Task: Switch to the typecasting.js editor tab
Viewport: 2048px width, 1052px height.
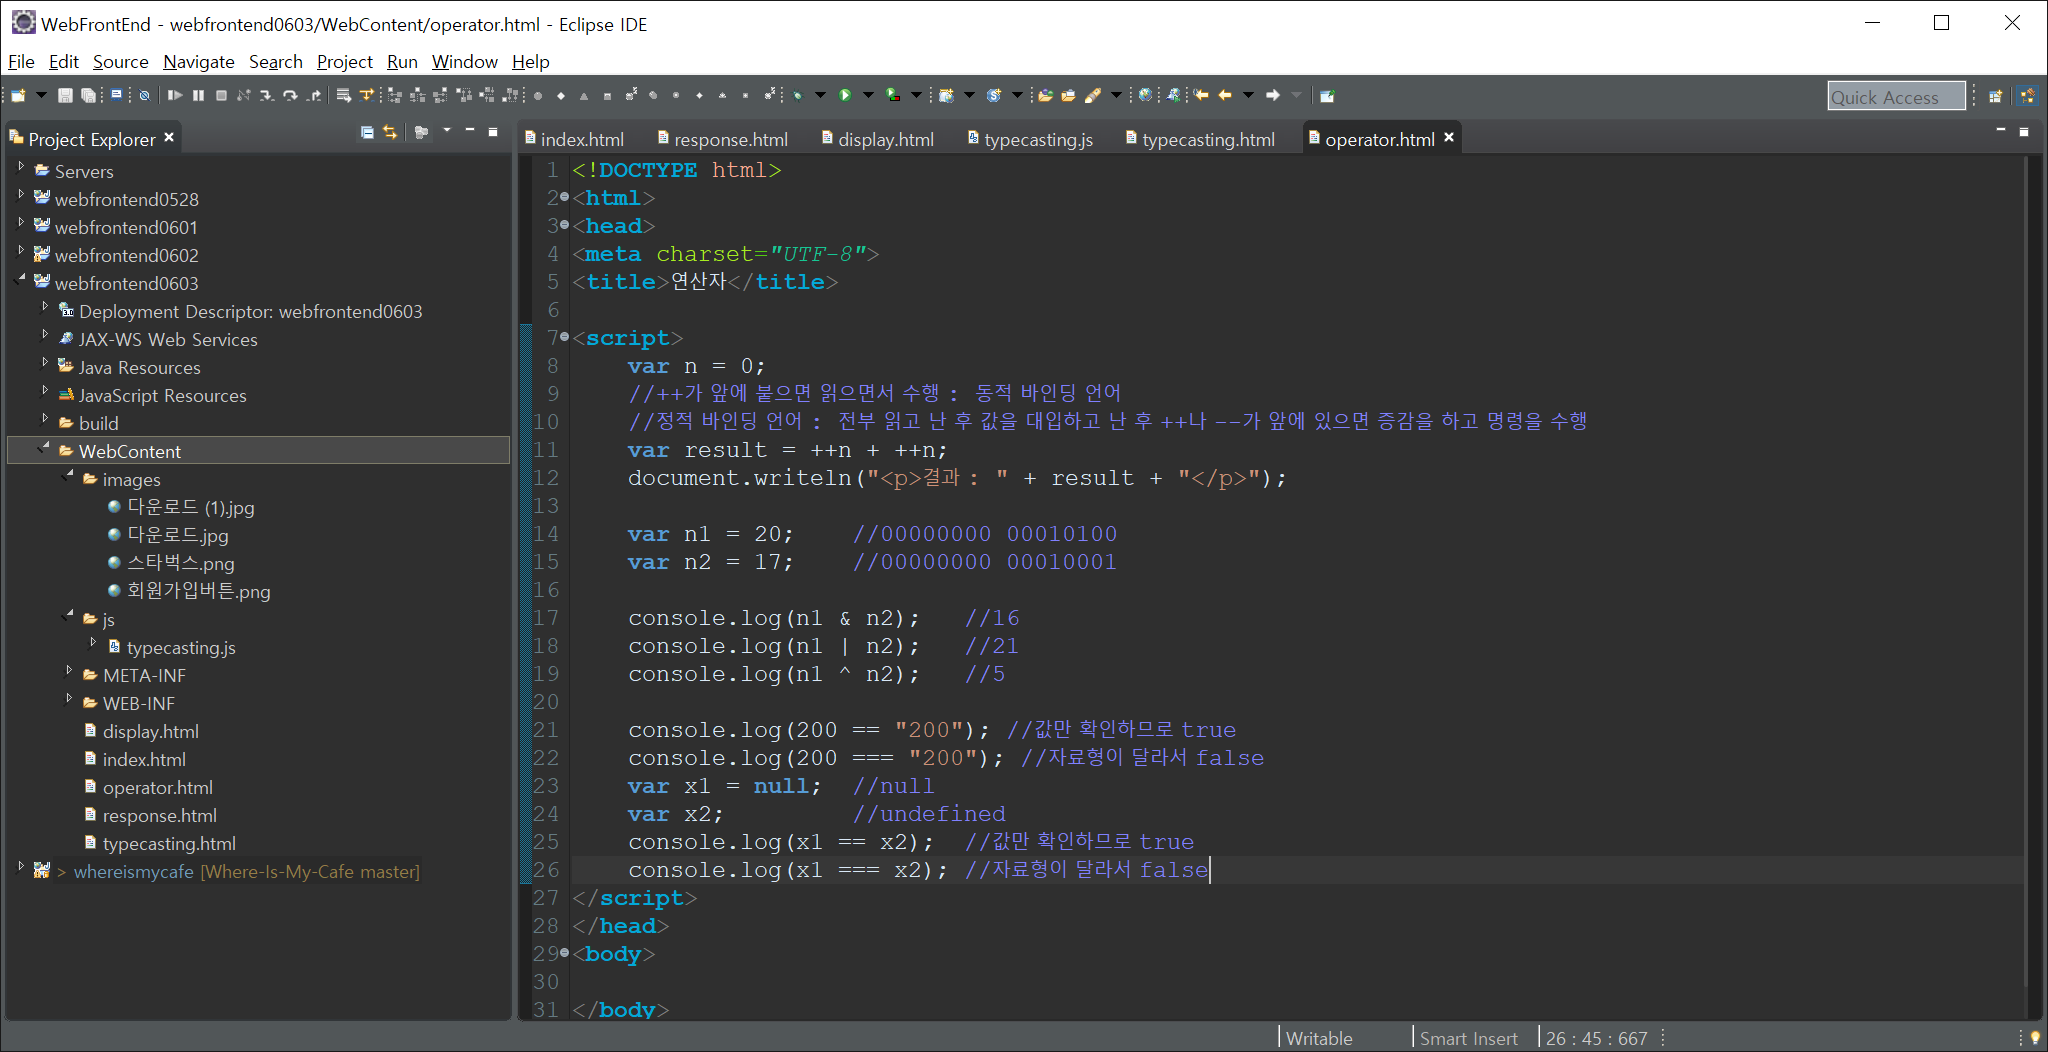Action: click(1030, 139)
